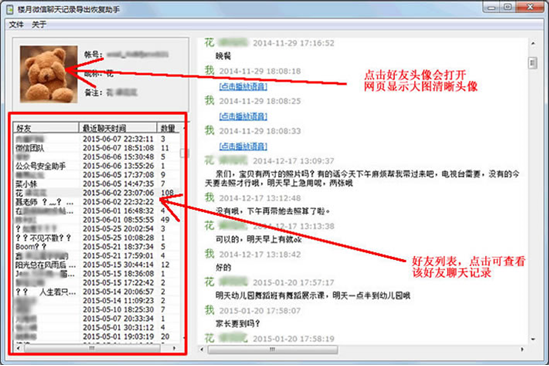The height and width of the screenshot is (366, 549).
Task: Select the row dated 2015-05-07 20:33:34
Action: point(97,319)
